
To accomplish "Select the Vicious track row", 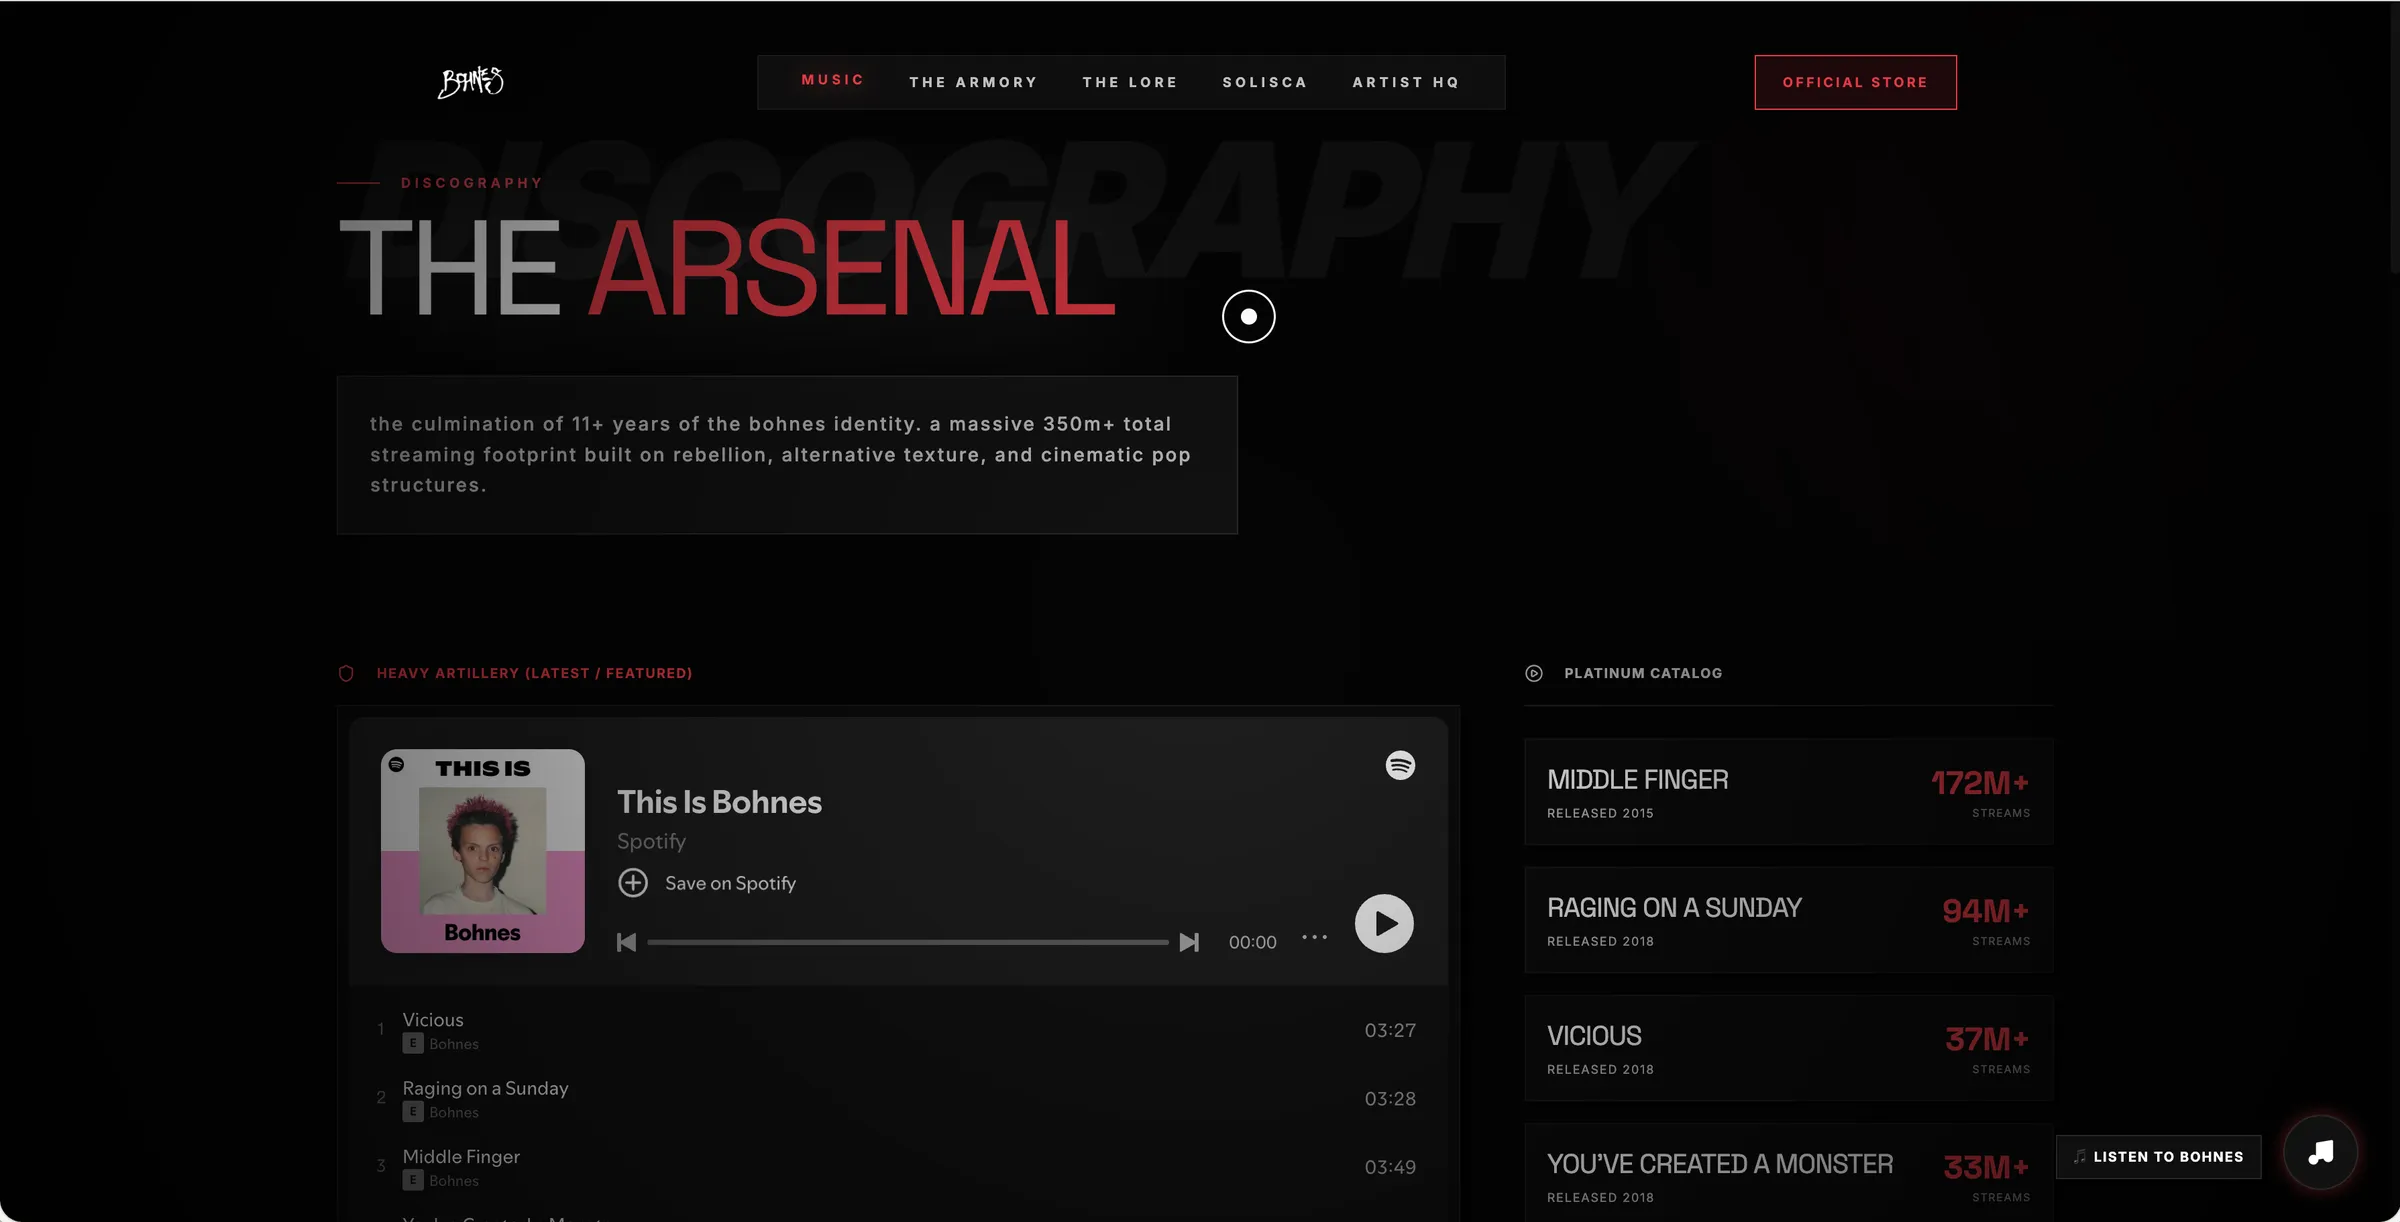I will tap(898, 1030).
